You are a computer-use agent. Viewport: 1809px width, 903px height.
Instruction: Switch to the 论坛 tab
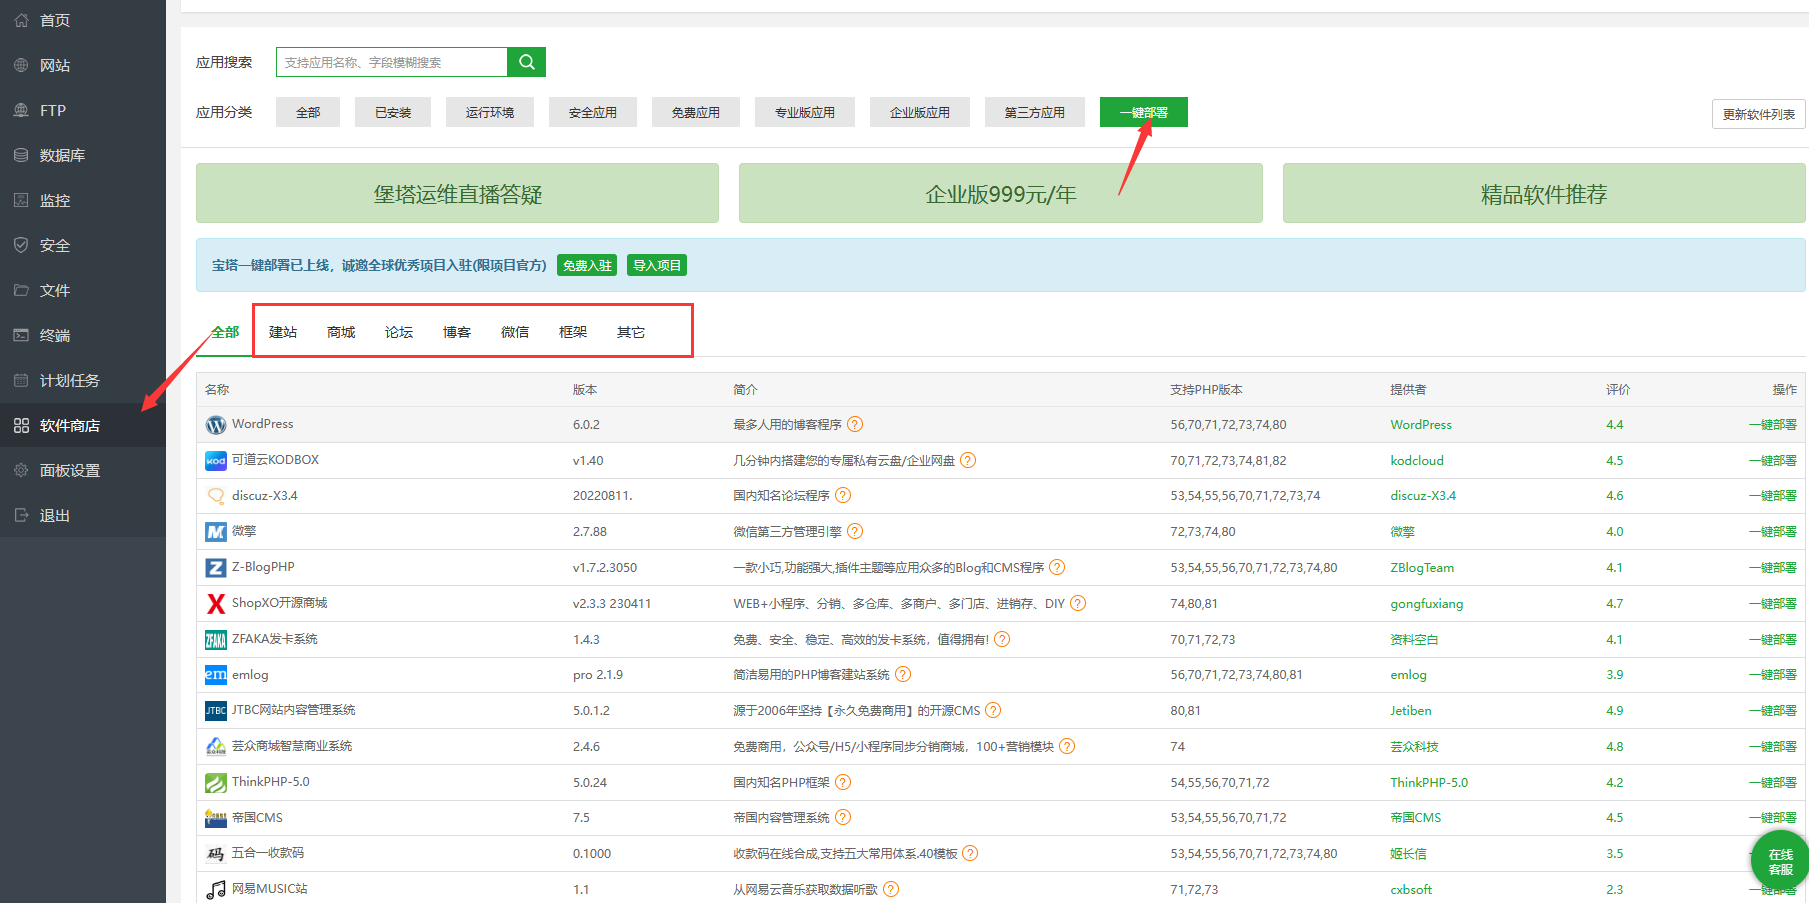399,332
